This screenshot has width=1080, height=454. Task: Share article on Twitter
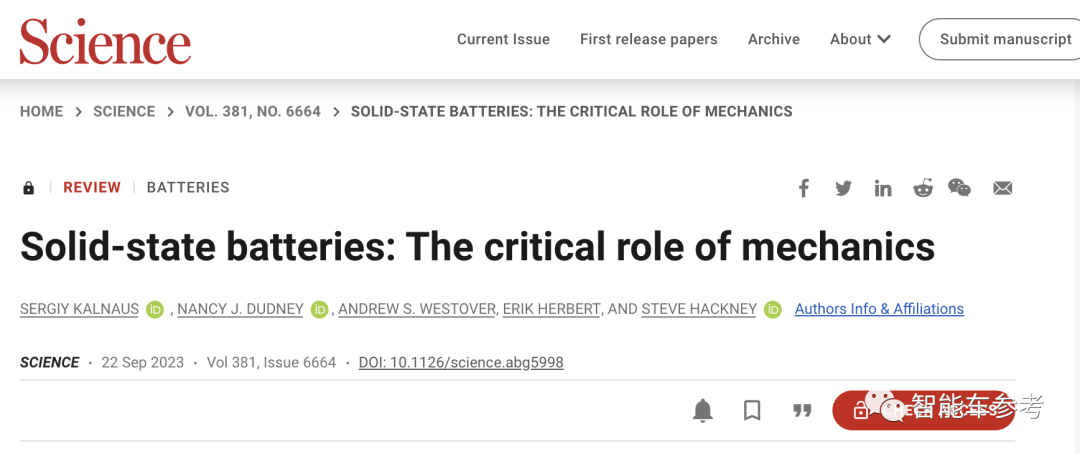pos(843,188)
